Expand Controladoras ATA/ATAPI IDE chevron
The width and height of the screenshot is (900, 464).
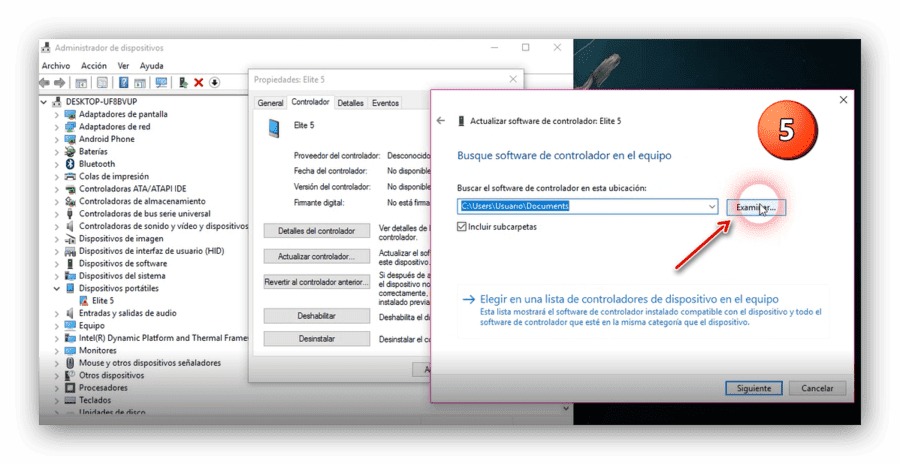point(56,189)
